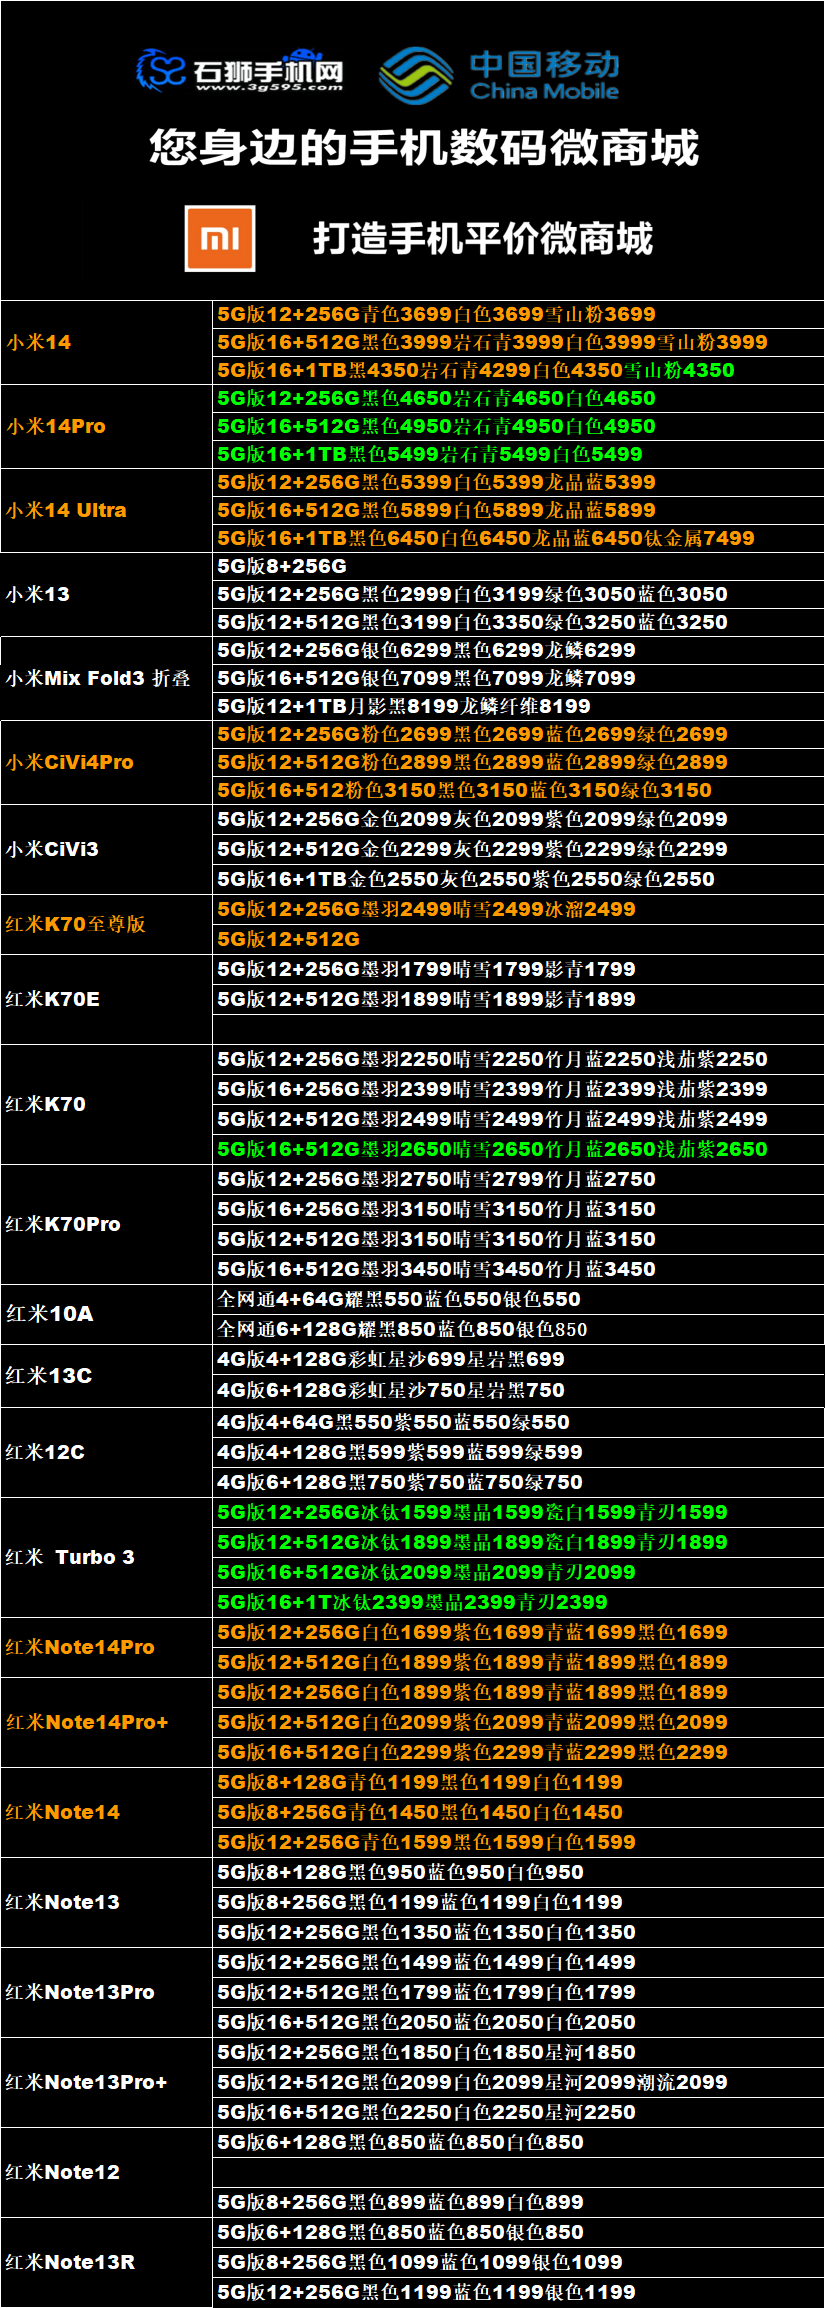This screenshot has width=825, height=2308.
Task: Click row '5G版16+512G黑色2050蓝色2050白色2050'
Action: pos(518,2022)
